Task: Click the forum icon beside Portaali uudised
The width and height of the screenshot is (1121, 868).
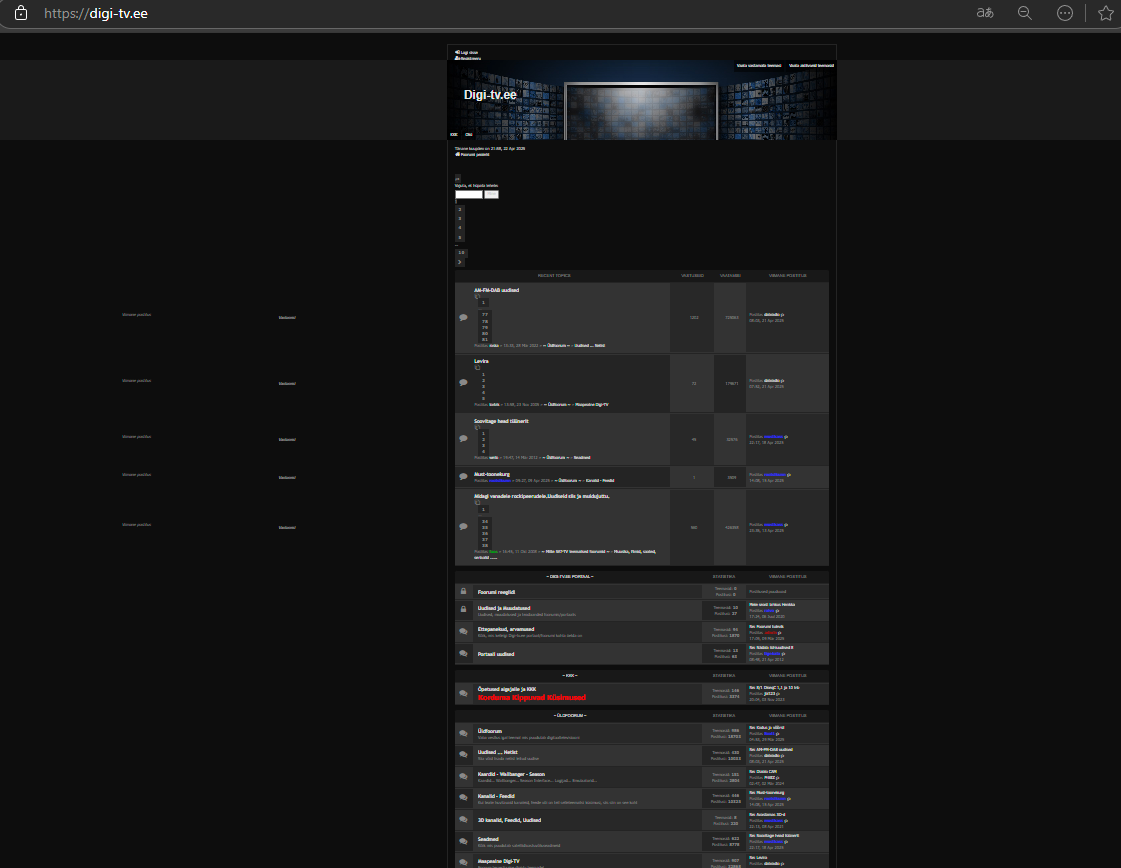Action: coord(463,654)
